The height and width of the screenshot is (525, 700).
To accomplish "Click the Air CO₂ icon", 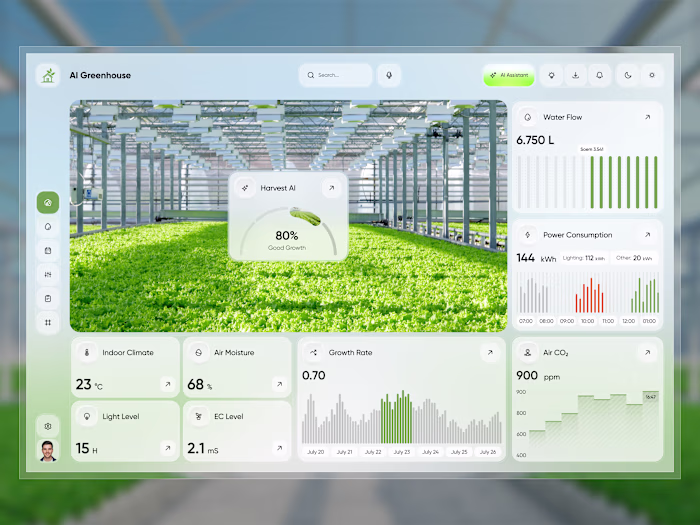I will tap(528, 353).
